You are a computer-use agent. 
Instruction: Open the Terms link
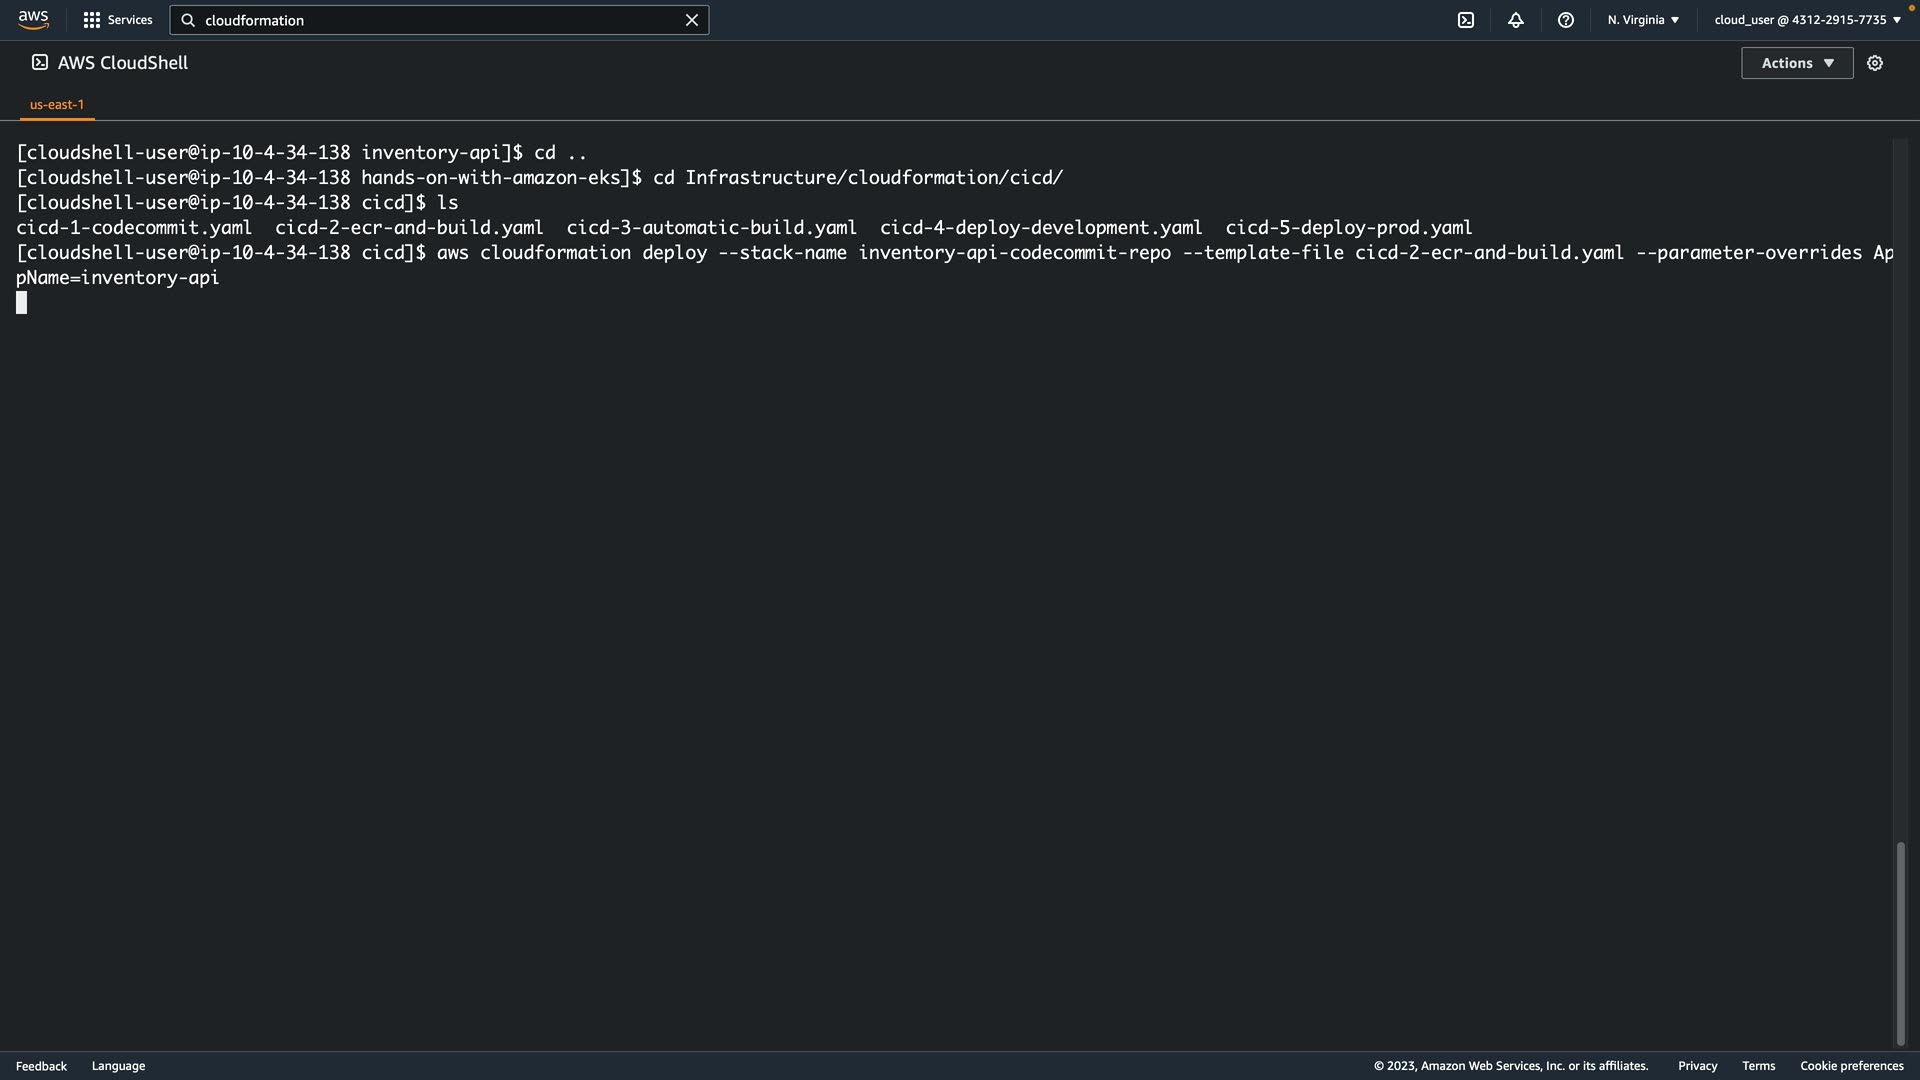1758,1066
